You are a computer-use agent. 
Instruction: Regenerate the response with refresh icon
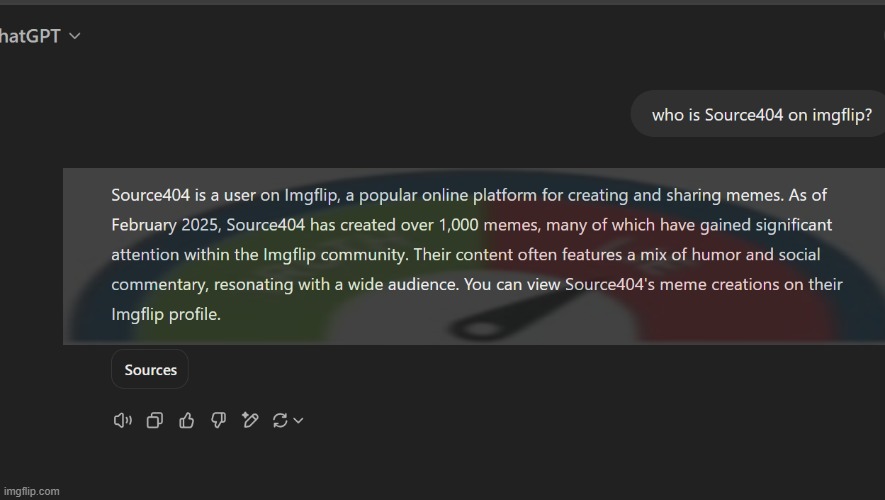point(280,420)
